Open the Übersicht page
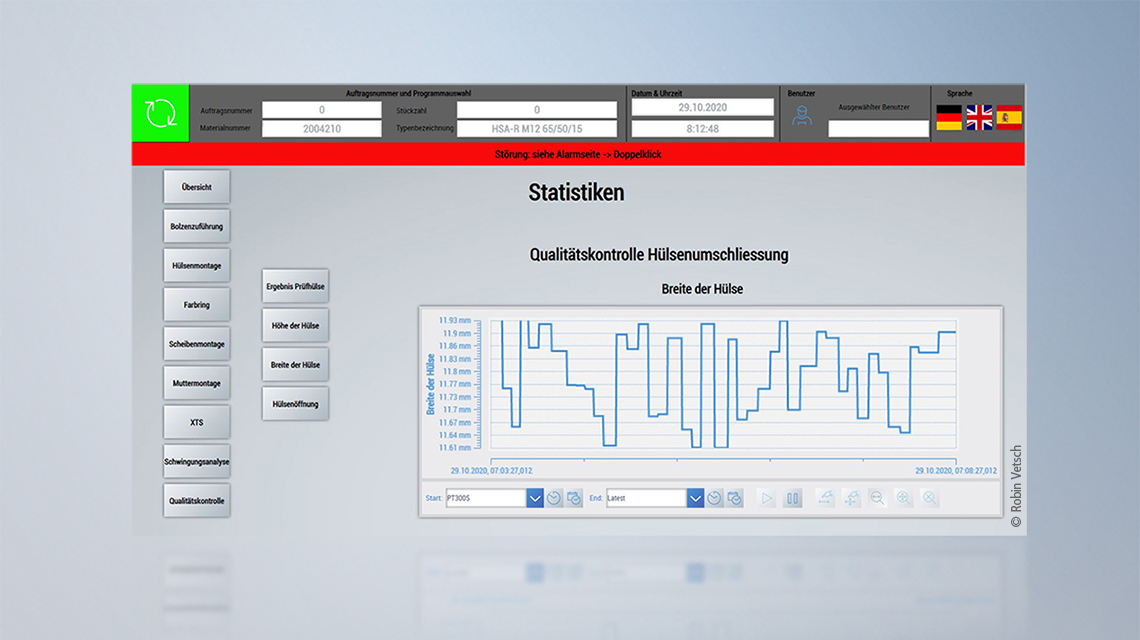Viewport: 1140px width, 640px height. [196, 187]
